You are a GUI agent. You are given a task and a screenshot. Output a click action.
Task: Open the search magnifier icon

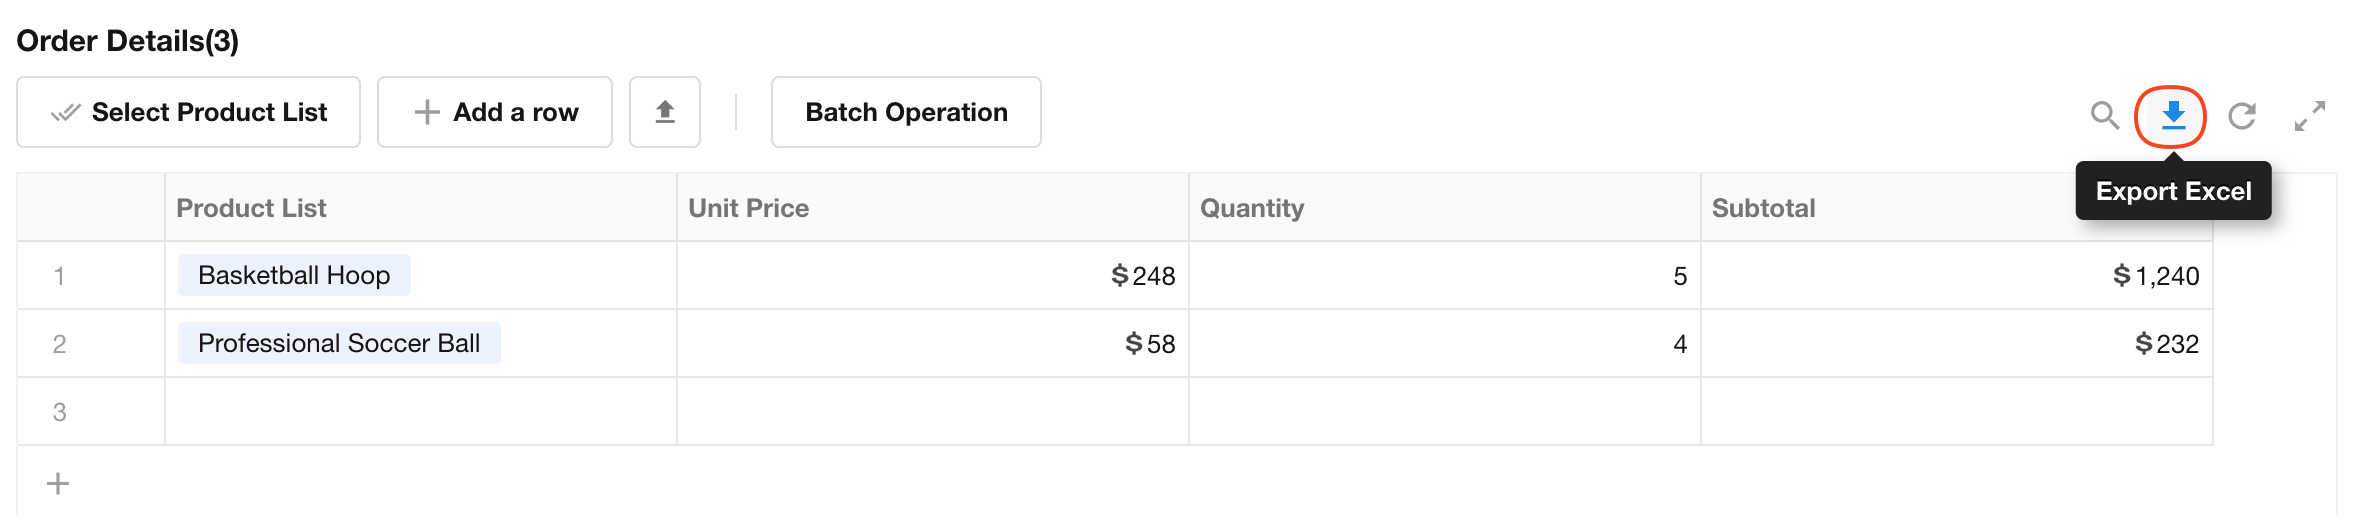tap(2104, 116)
